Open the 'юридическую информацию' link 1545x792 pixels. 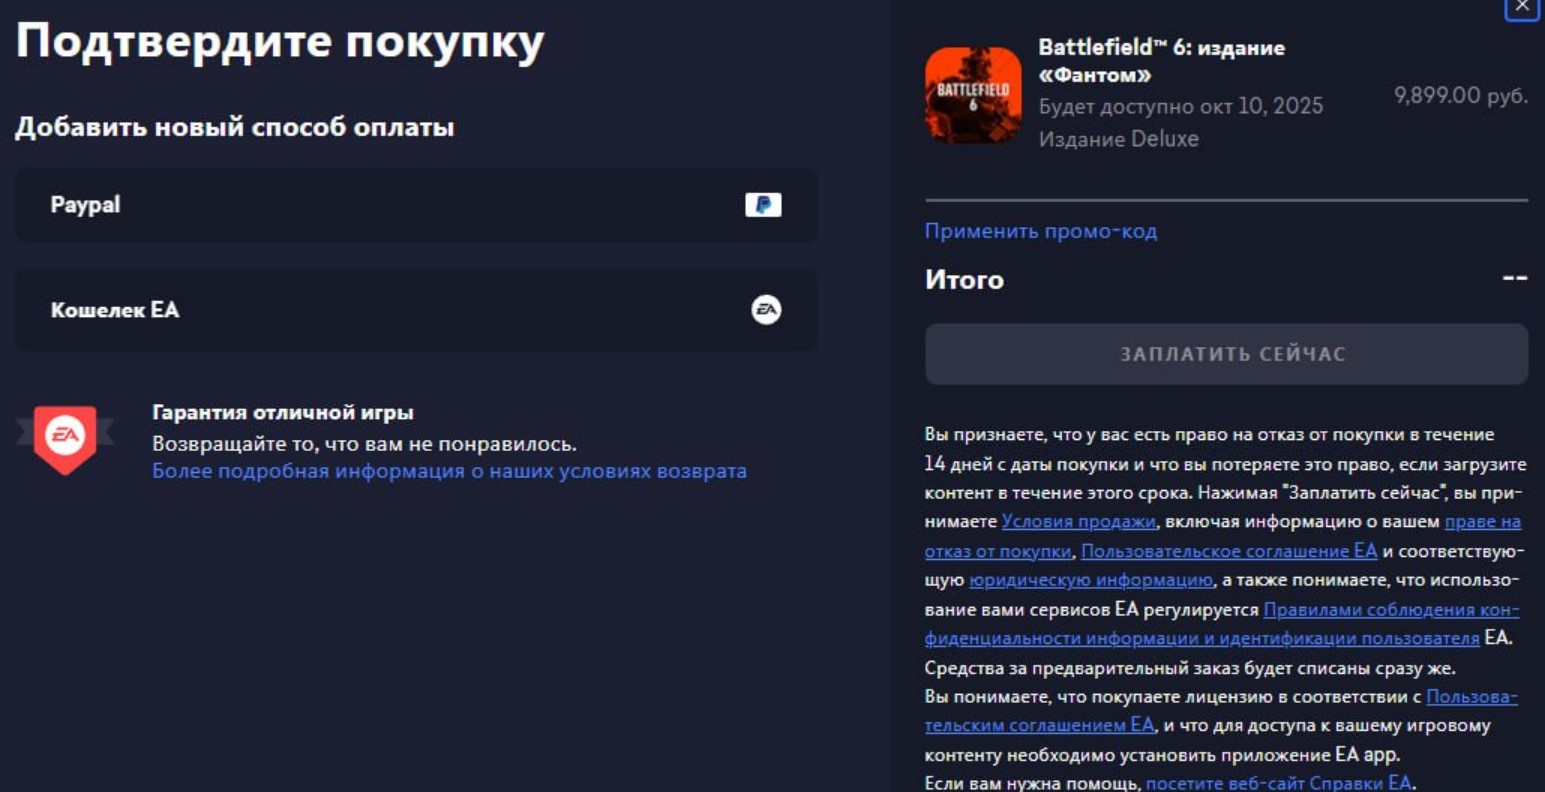coord(1091,580)
